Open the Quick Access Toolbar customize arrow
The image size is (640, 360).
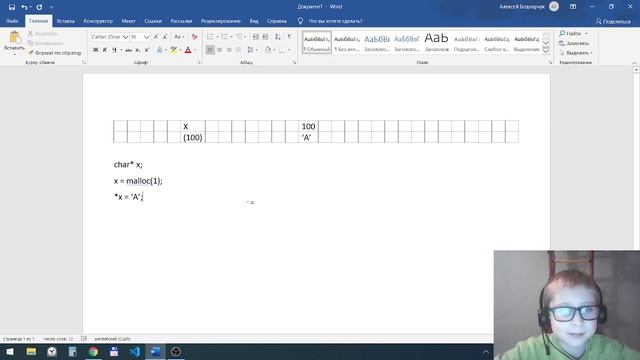click(51, 7)
